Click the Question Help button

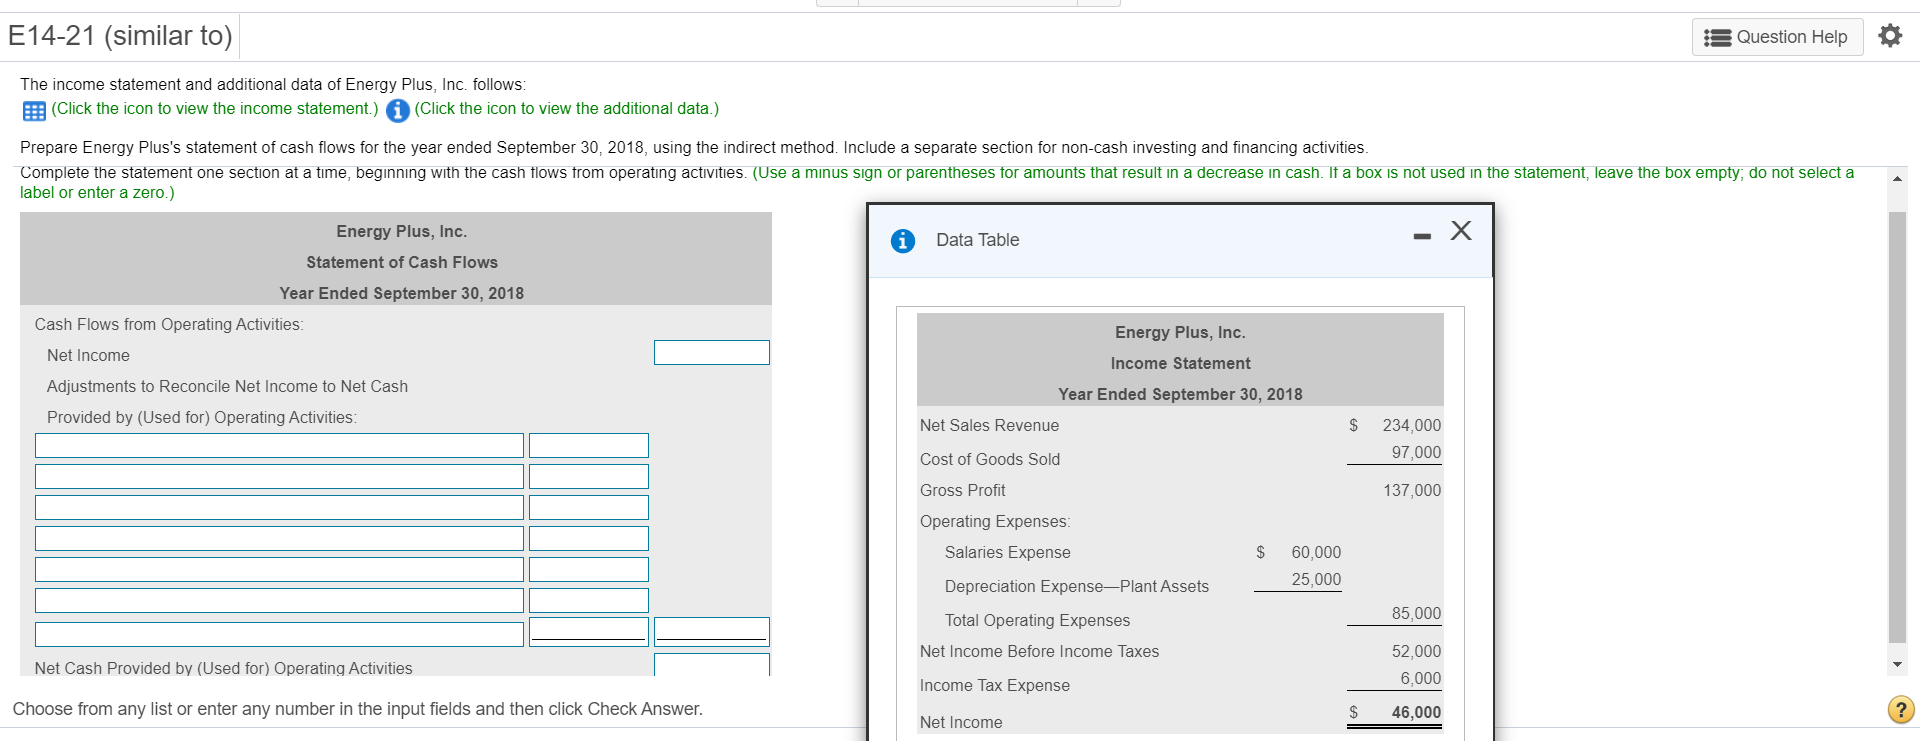(x=1777, y=37)
